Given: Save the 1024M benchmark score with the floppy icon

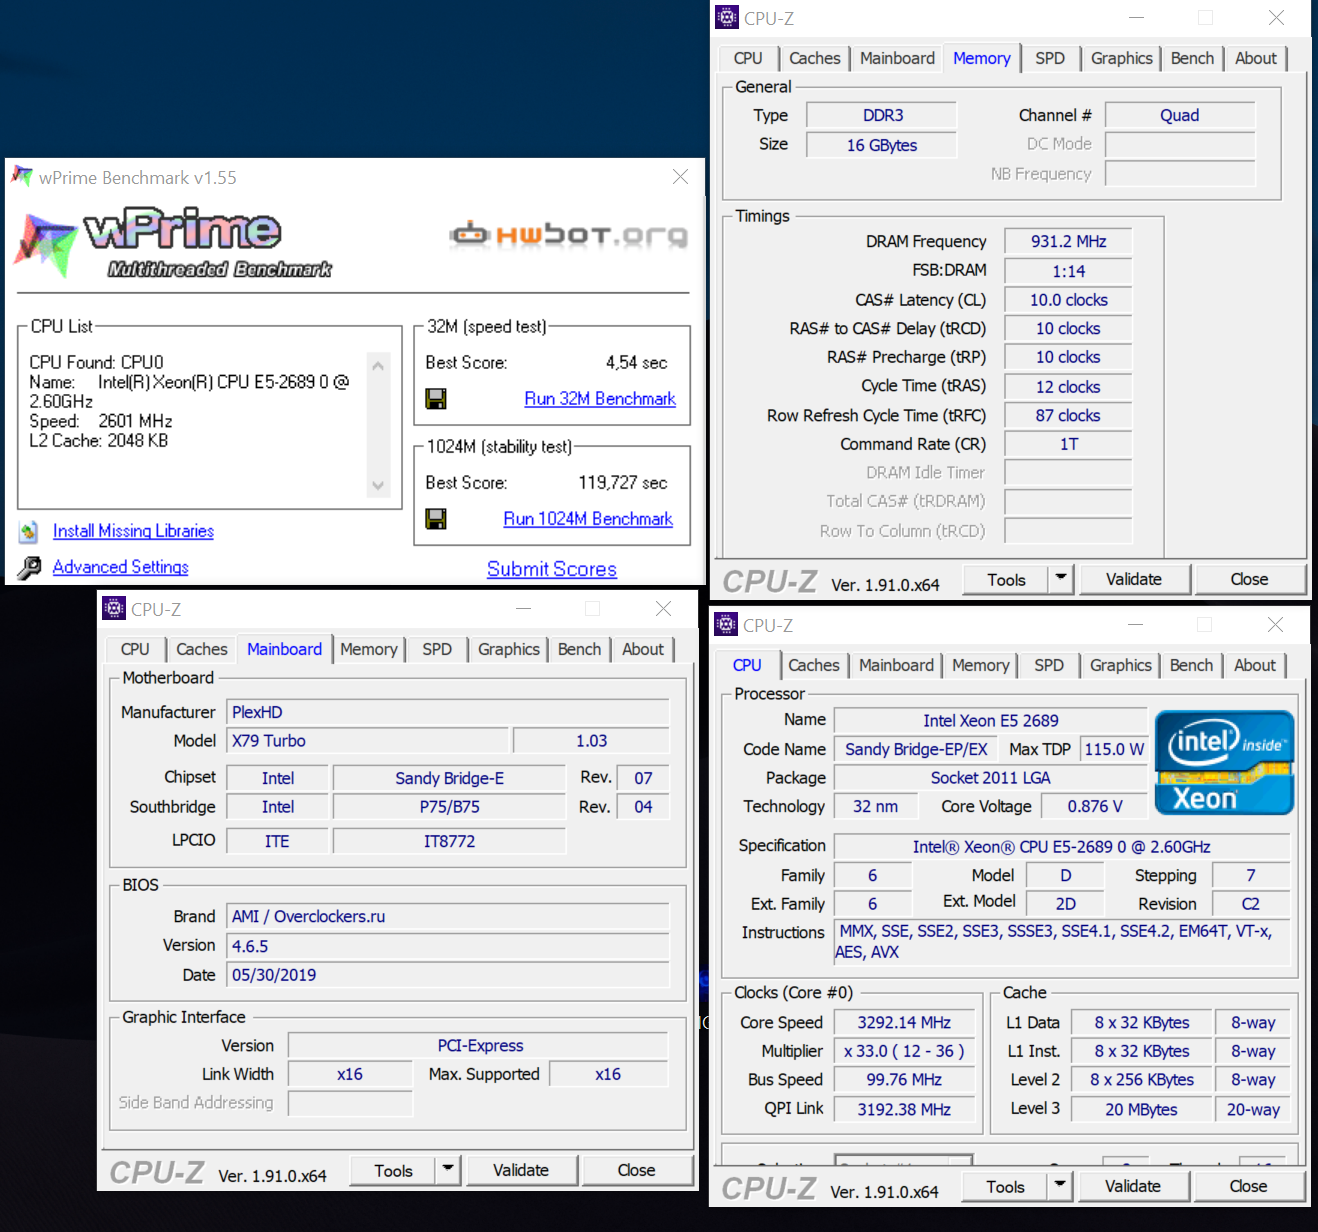Looking at the screenshot, I should click(436, 519).
